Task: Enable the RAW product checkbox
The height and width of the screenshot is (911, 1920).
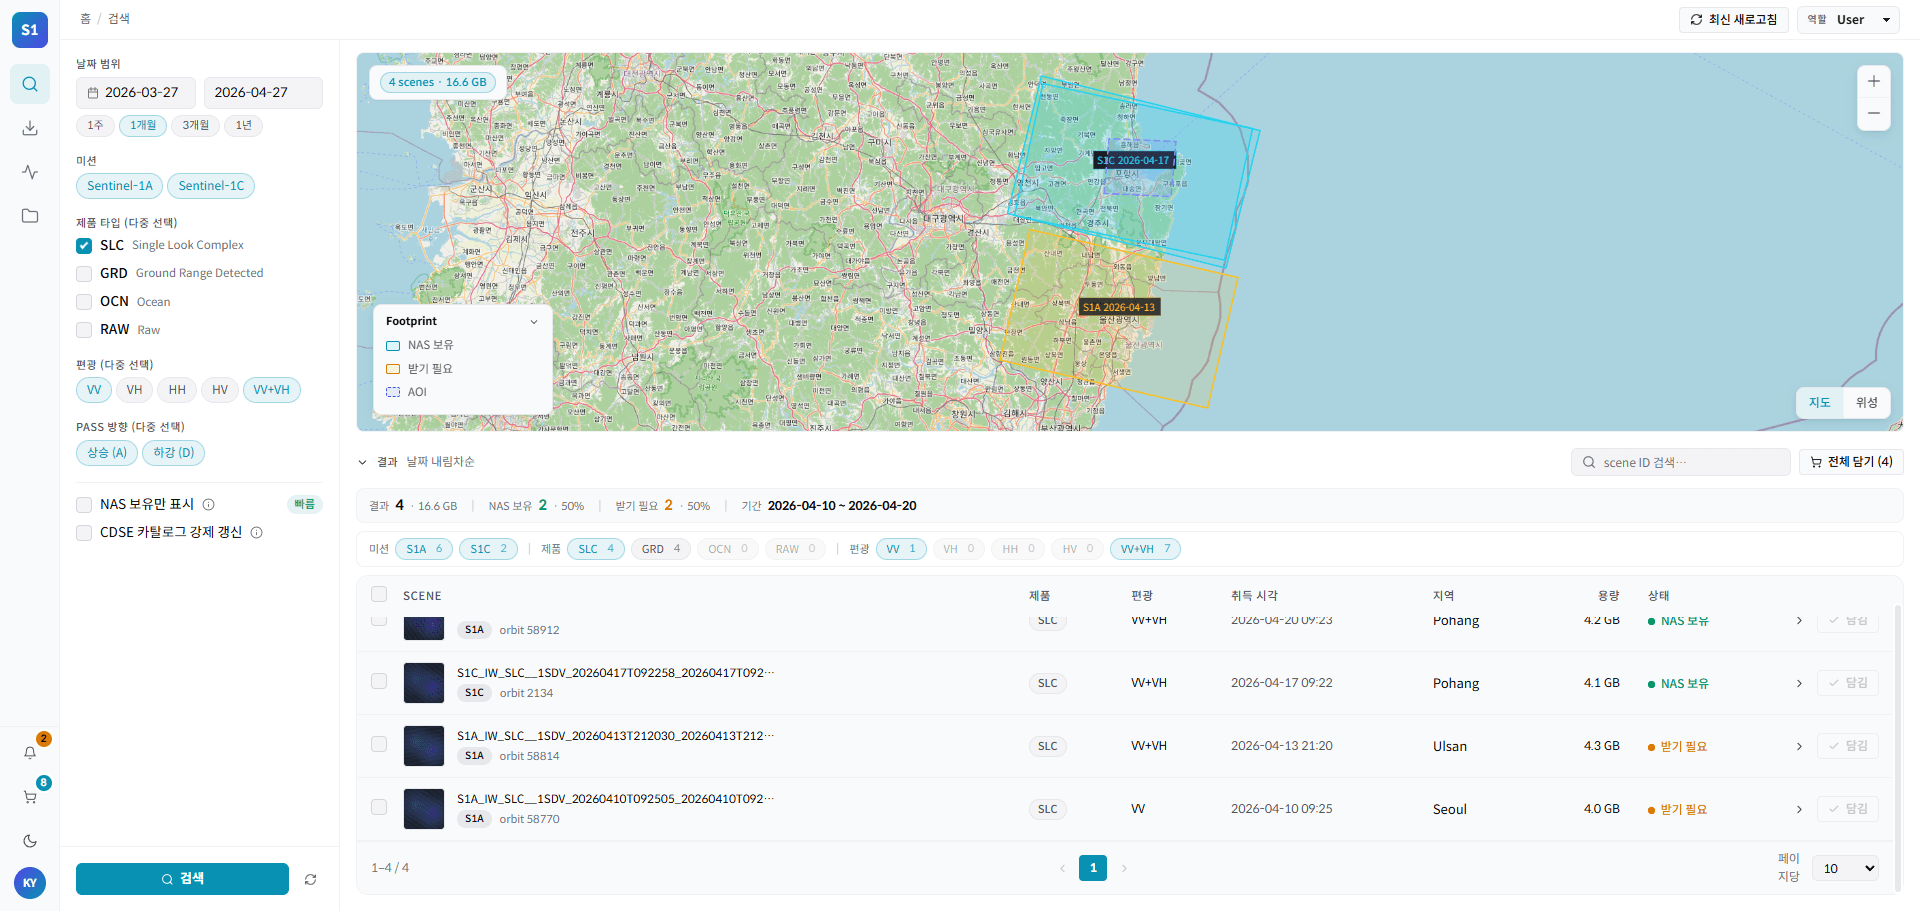Action: (x=84, y=329)
